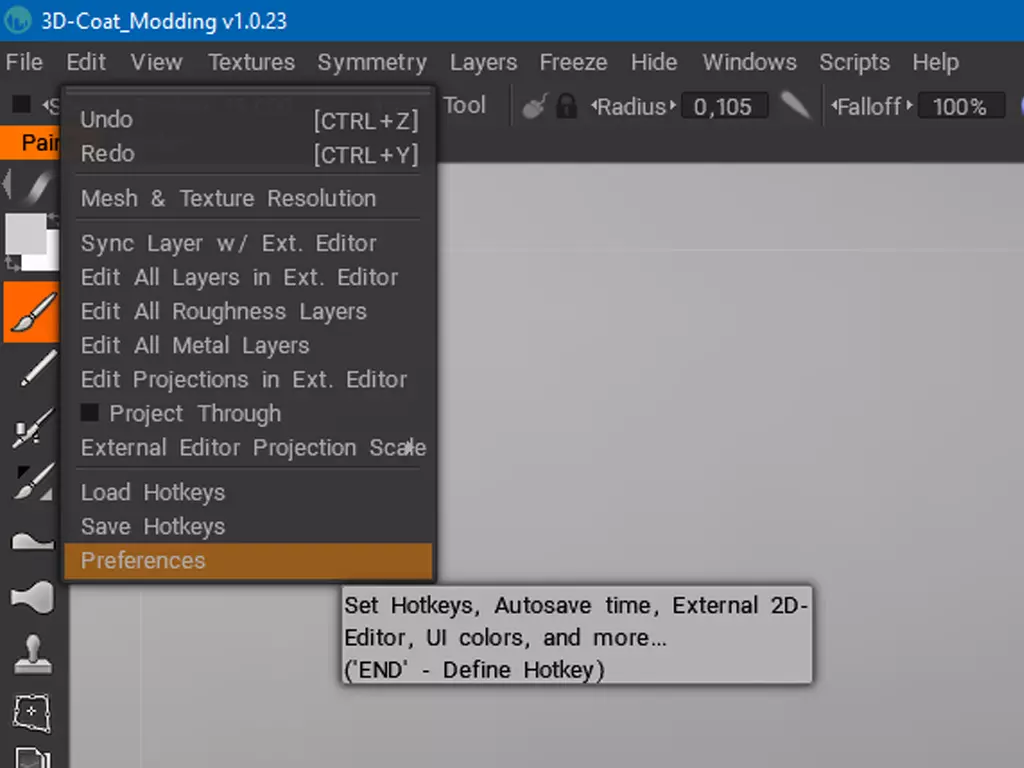
Task: Select the height smudge tool icon
Action: (x=32, y=541)
